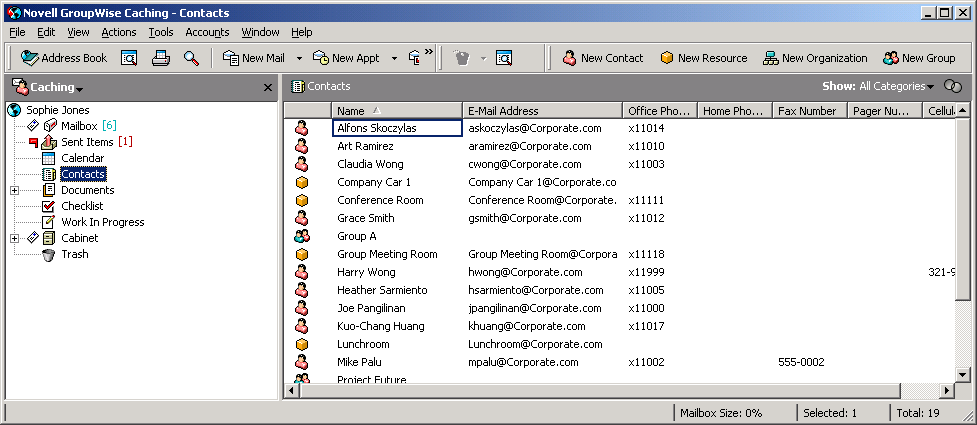Click the New Resource button
The image size is (977, 425).
(x=703, y=58)
